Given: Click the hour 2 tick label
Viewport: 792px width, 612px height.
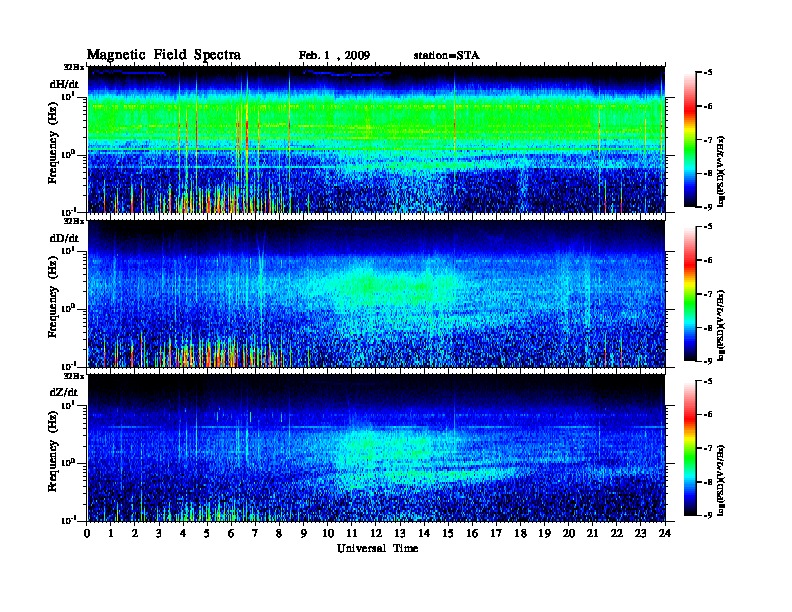Looking at the screenshot, I should 135,533.
